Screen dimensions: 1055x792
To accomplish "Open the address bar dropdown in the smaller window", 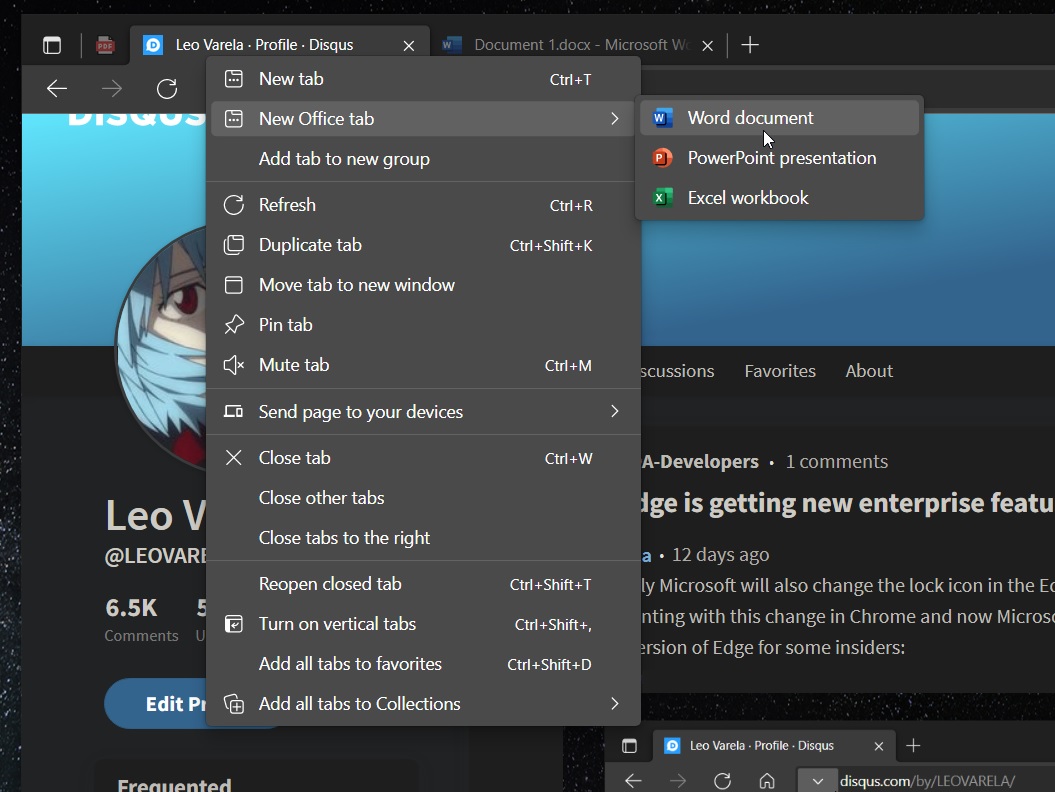I will click(817, 780).
